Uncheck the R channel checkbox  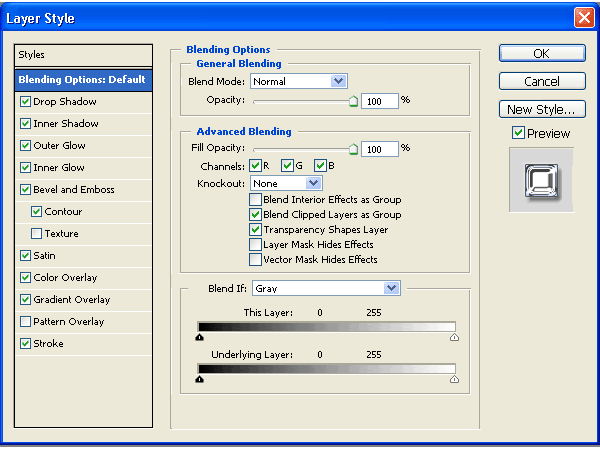tap(257, 165)
